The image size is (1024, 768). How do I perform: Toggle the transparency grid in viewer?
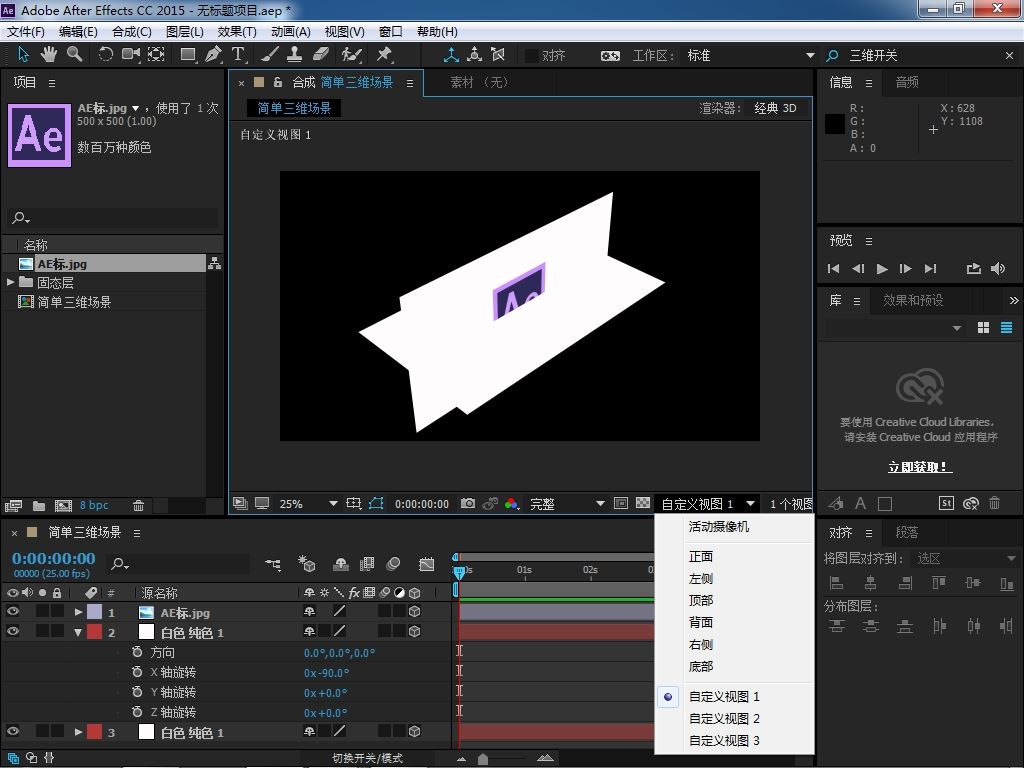point(643,504)
